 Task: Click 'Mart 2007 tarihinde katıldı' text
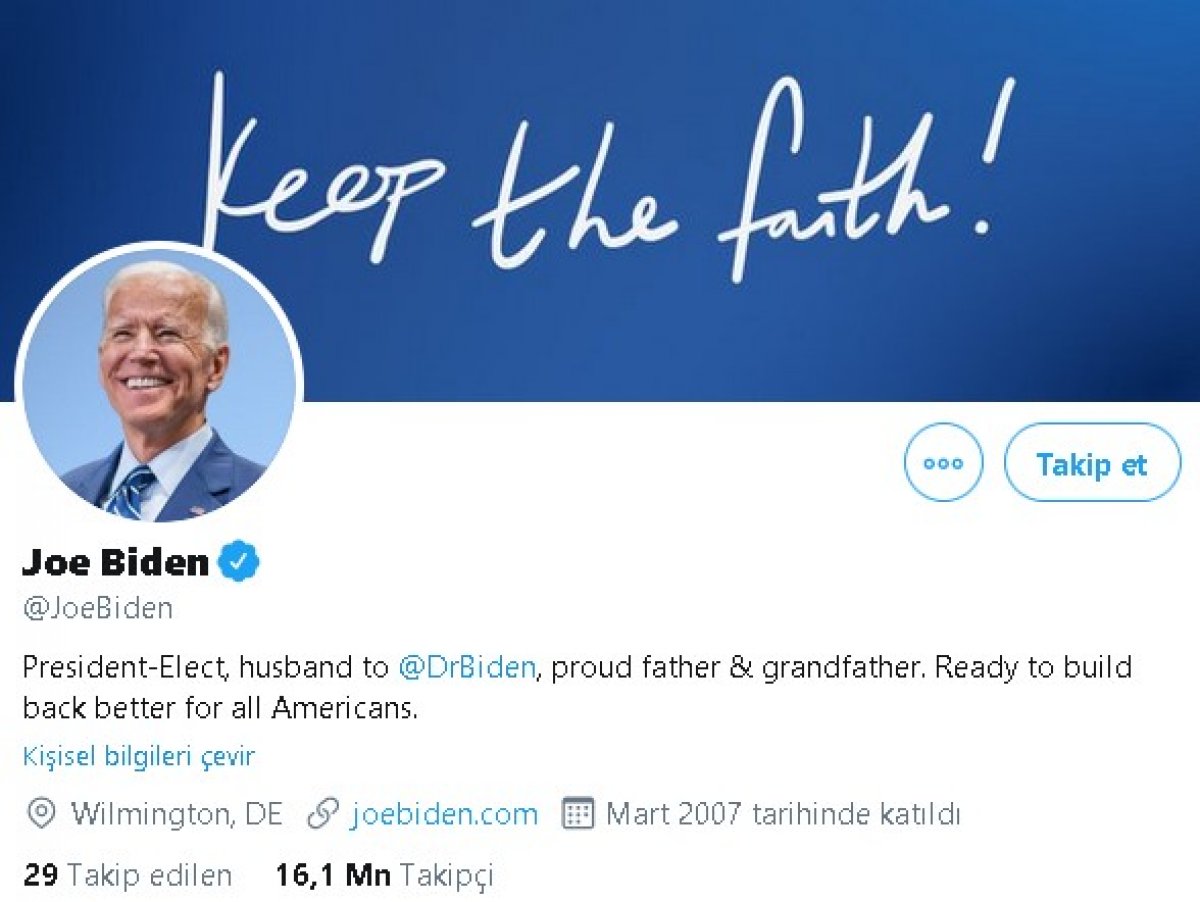click(x=783, y=814)
